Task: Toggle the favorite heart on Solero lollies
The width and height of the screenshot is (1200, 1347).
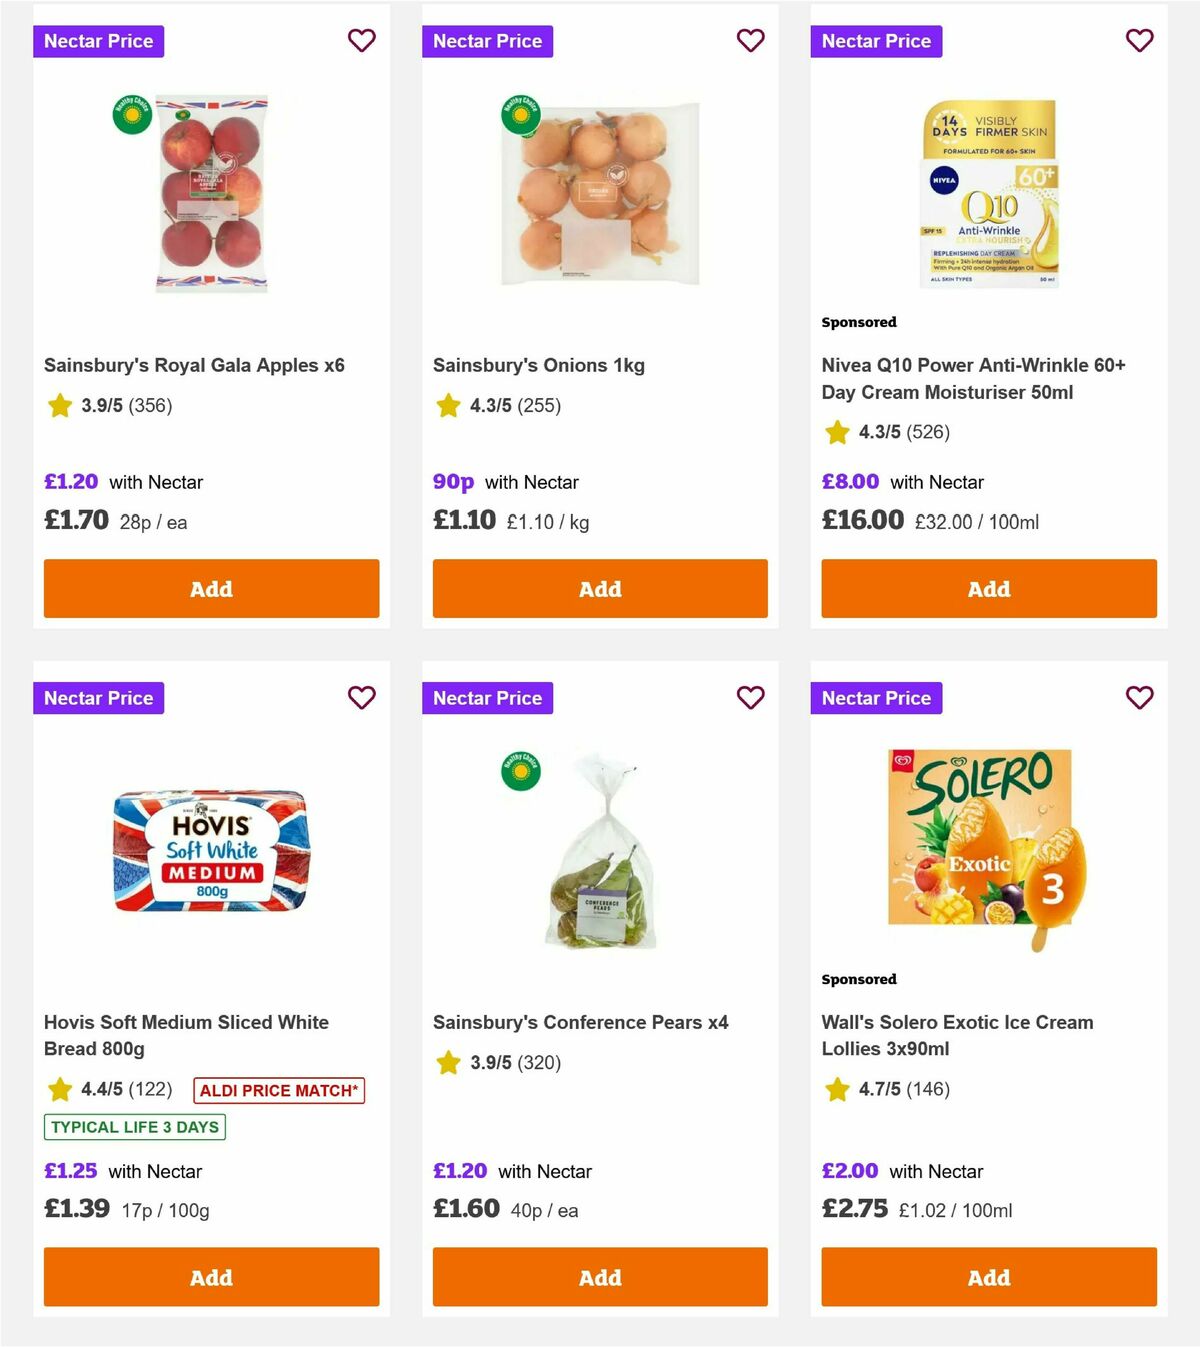Action: (x=1139, y=698)
